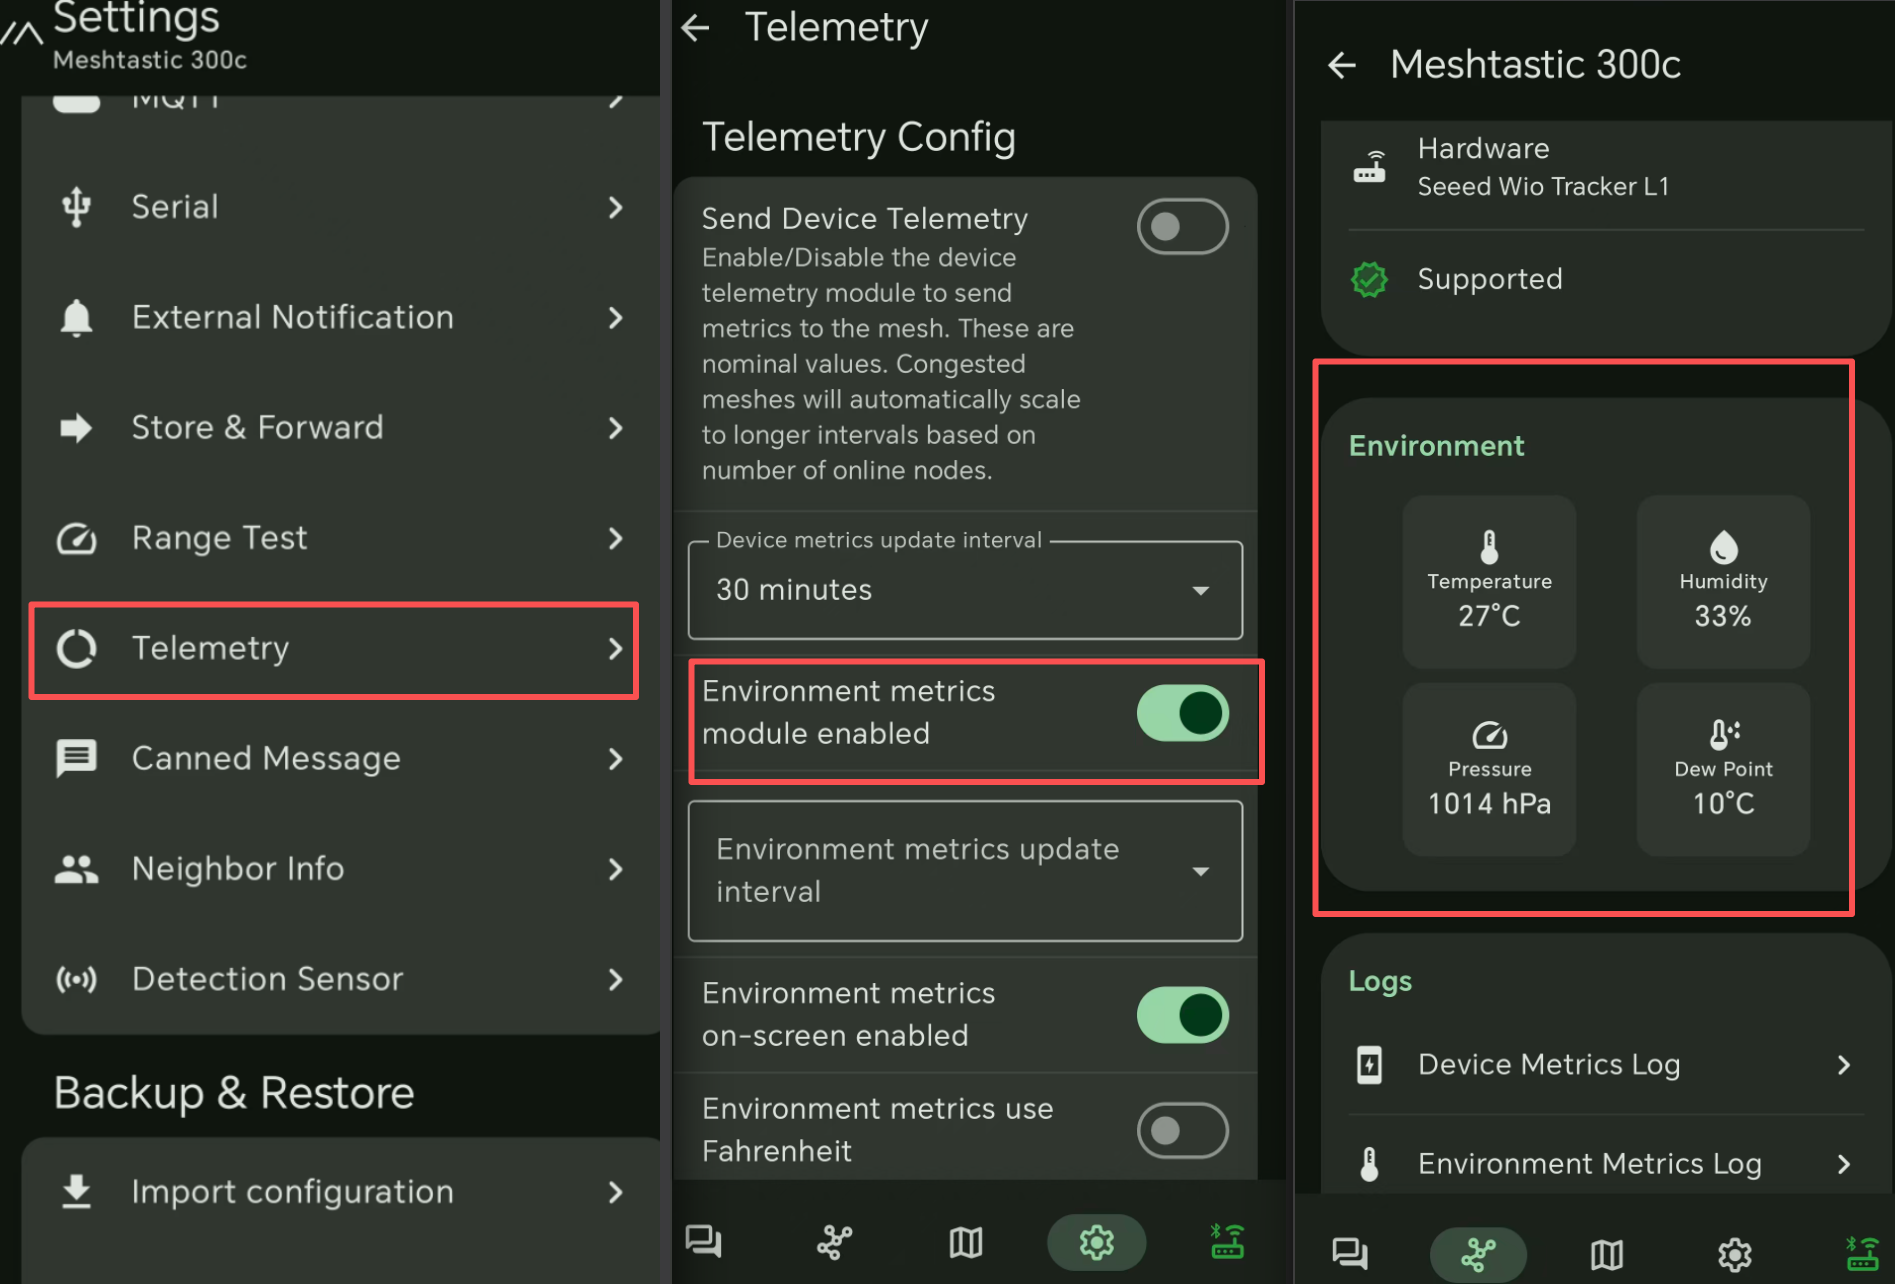Click back arrow next to Meshtastic 300c title
1895x1284 pixels.
point(1342,66)
